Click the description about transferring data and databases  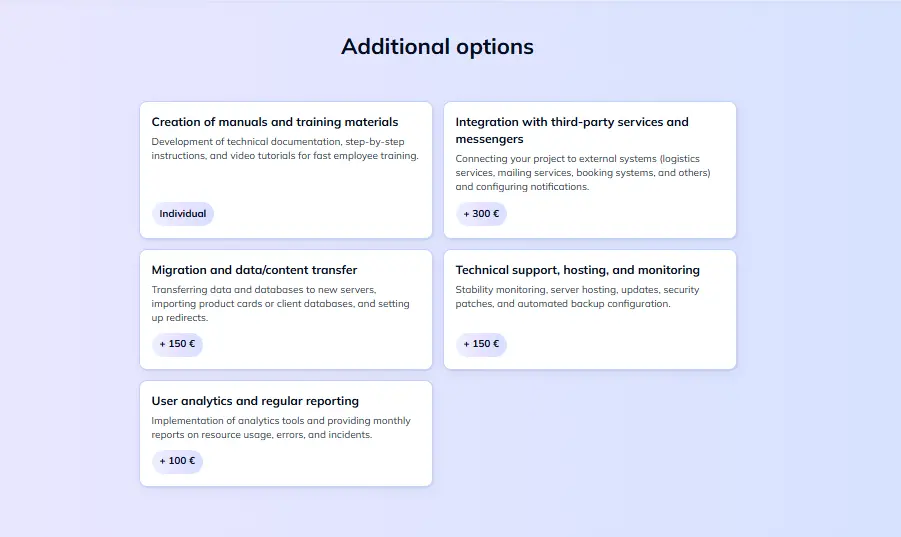[x=280, y=304]
